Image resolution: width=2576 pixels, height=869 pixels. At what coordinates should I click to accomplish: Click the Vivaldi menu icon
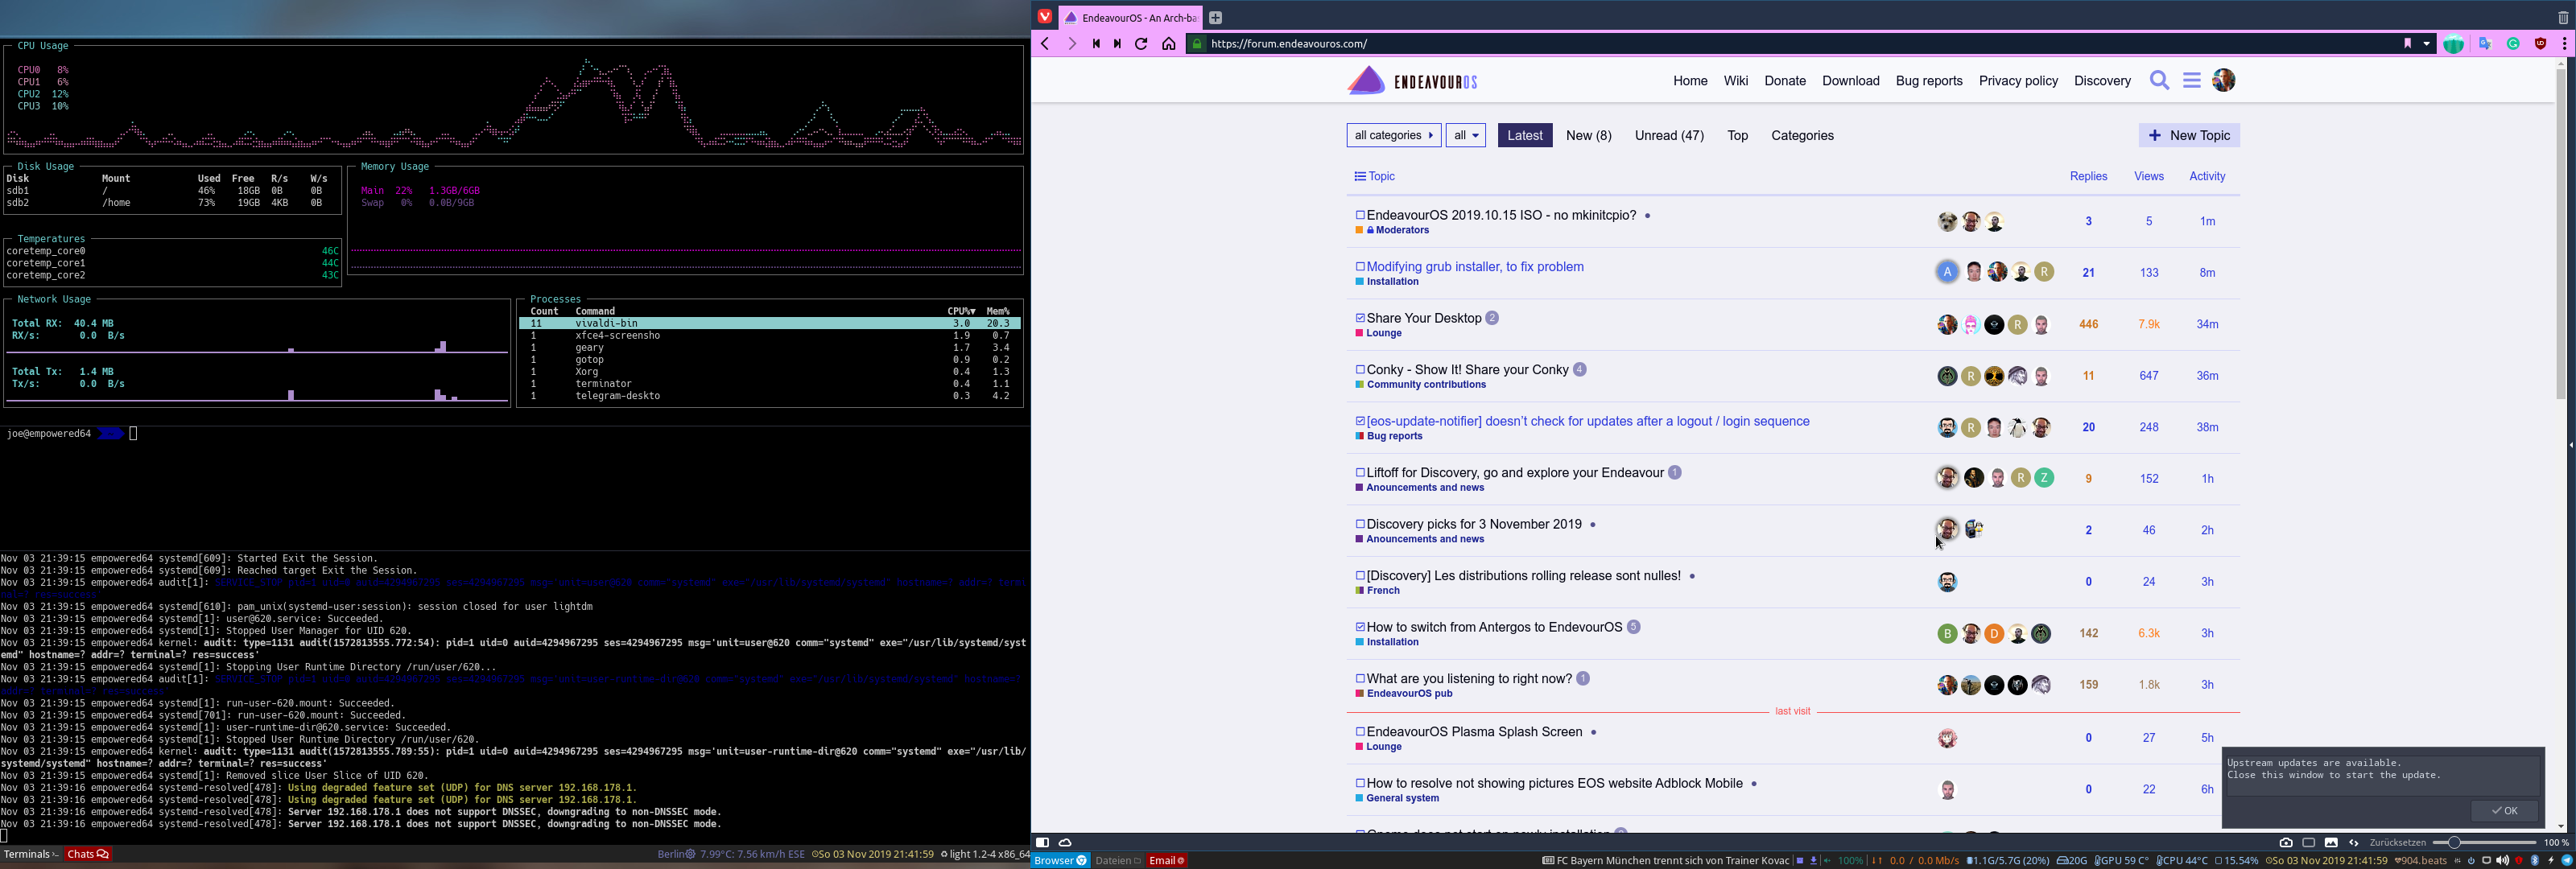1044,17
